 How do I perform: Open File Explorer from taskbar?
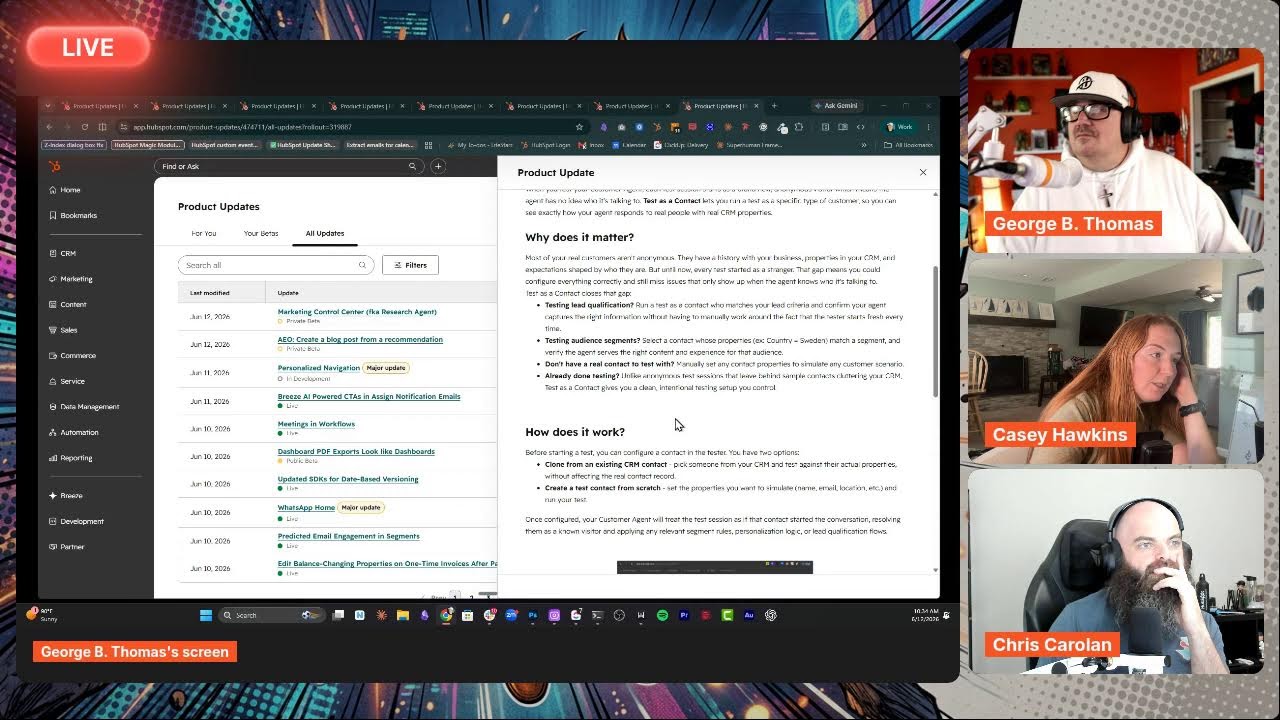pos(403,615)
